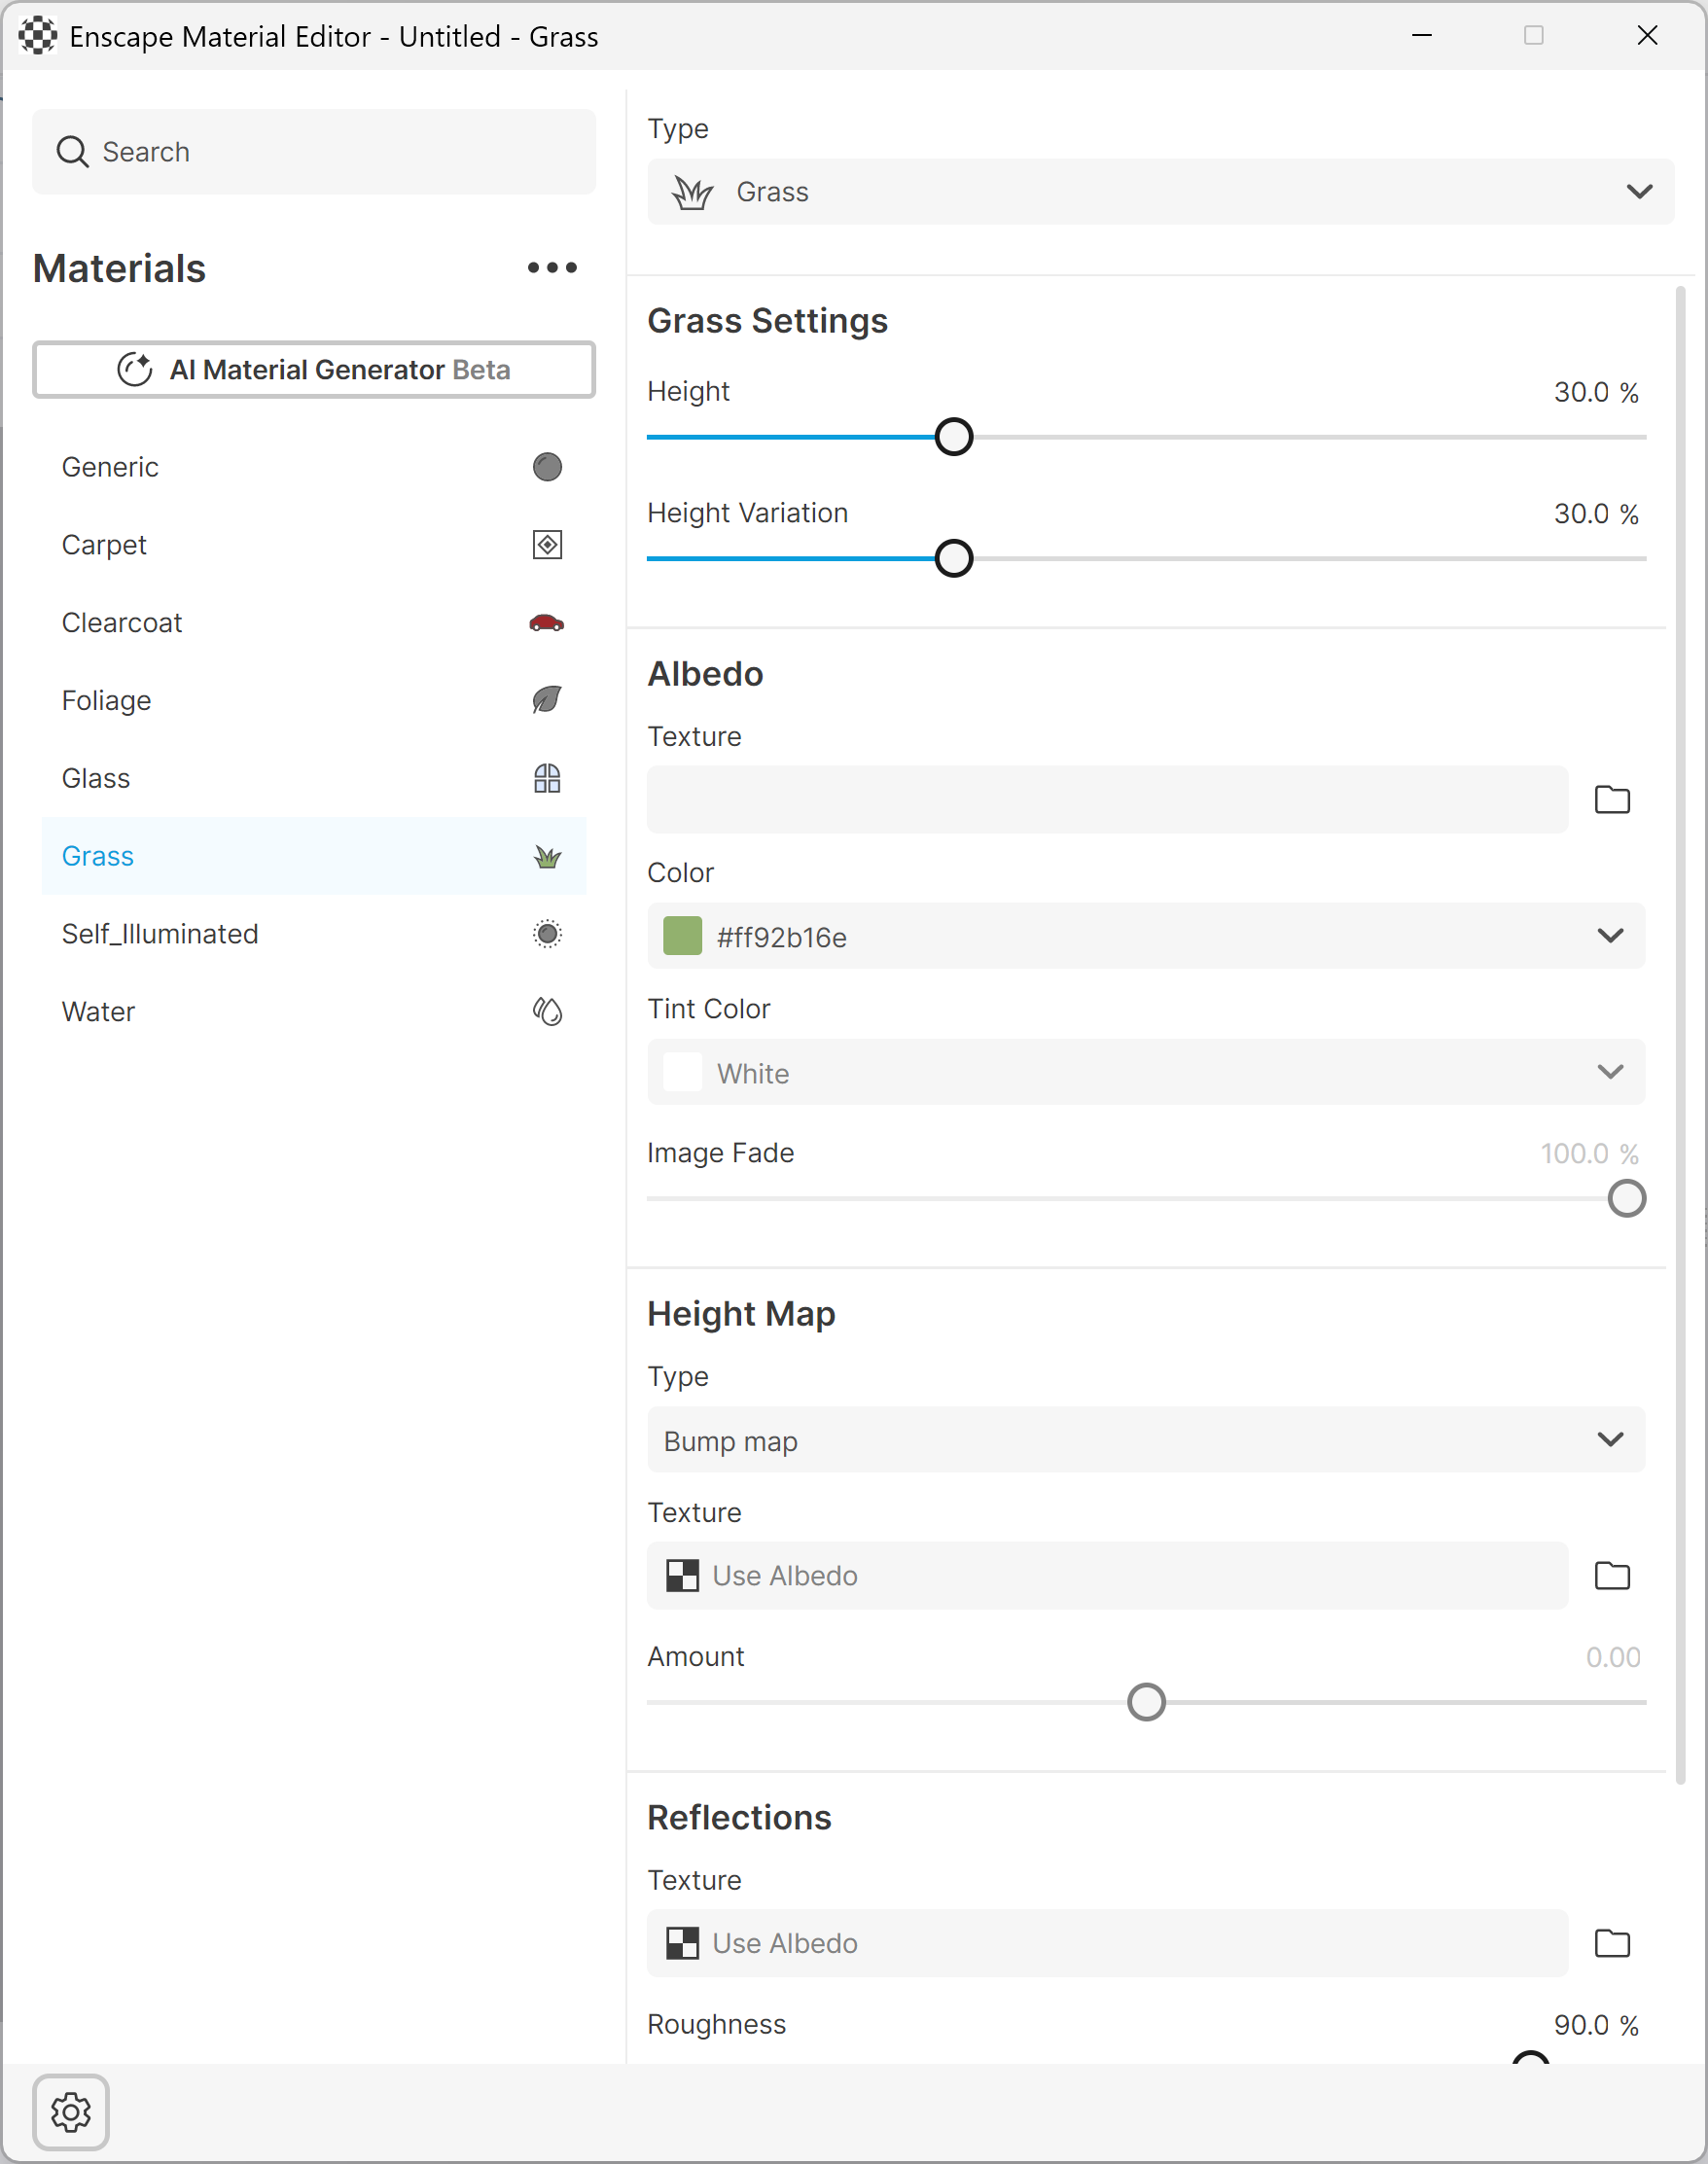Viewport: 1708px width, 2164px height.
Task: Focus the materials Search field
Action: (314, 152)
